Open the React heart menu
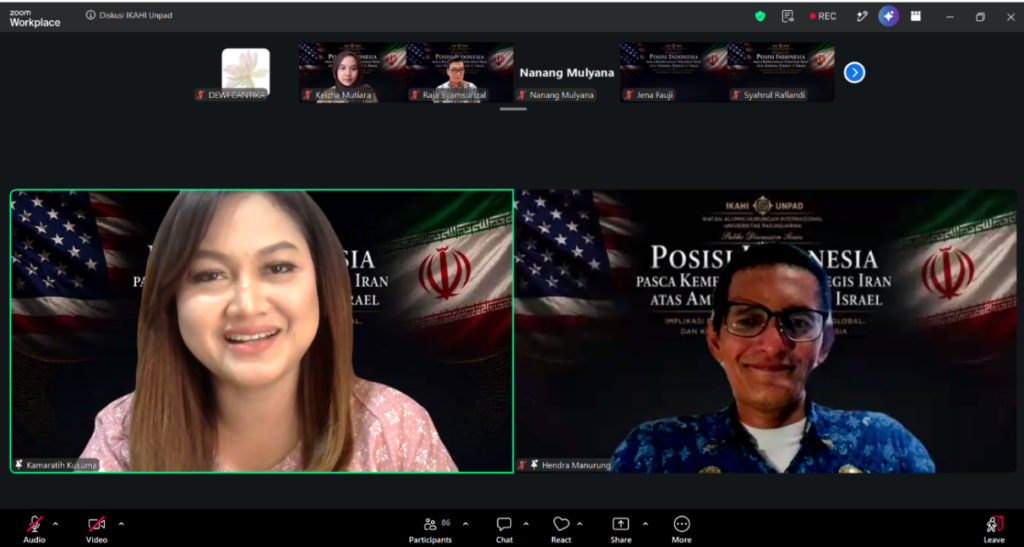 pos(561,529)
